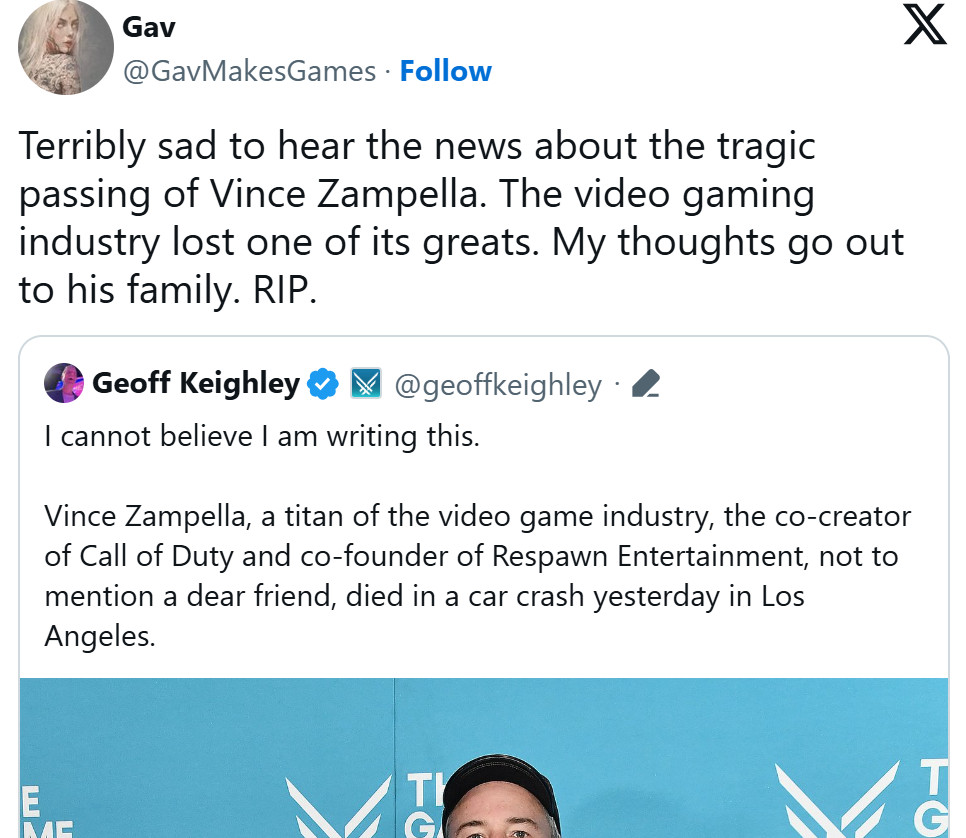Open the Geoff Keighley name link
The width and height of the screenshot is (966, 838).
click(x=196, y=384)
